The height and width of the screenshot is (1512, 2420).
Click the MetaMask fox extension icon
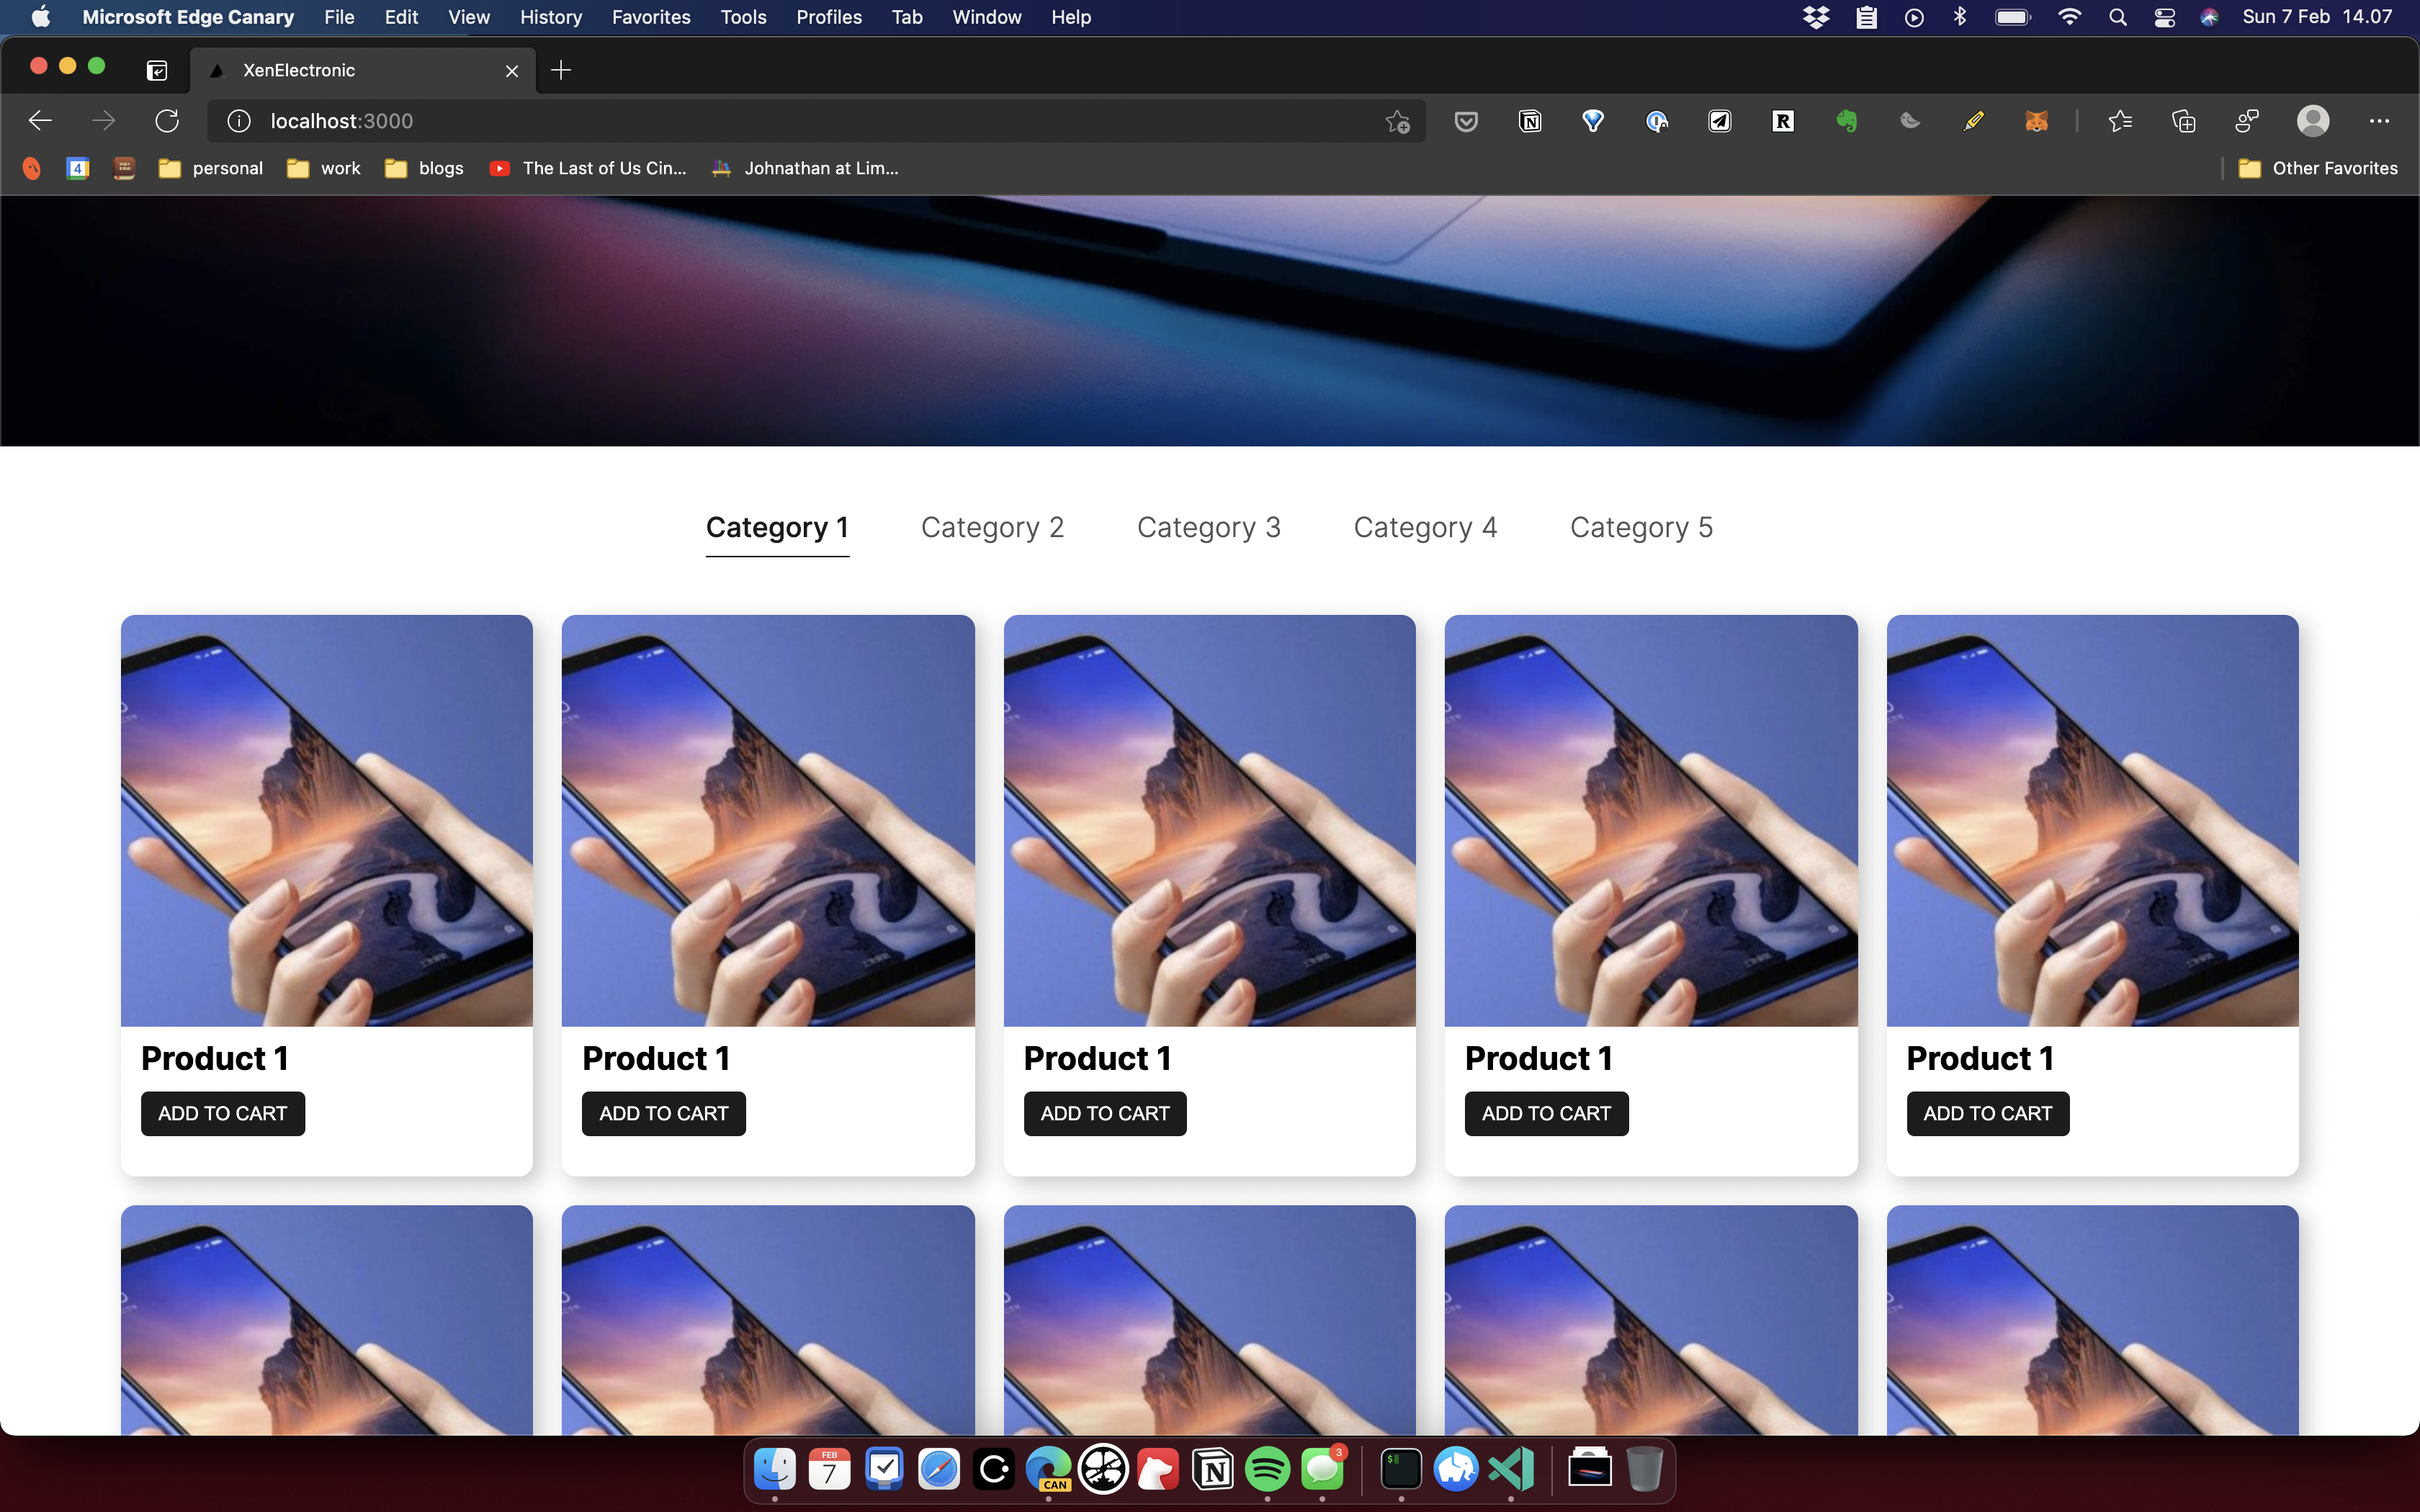click(x=2036, y=121)
